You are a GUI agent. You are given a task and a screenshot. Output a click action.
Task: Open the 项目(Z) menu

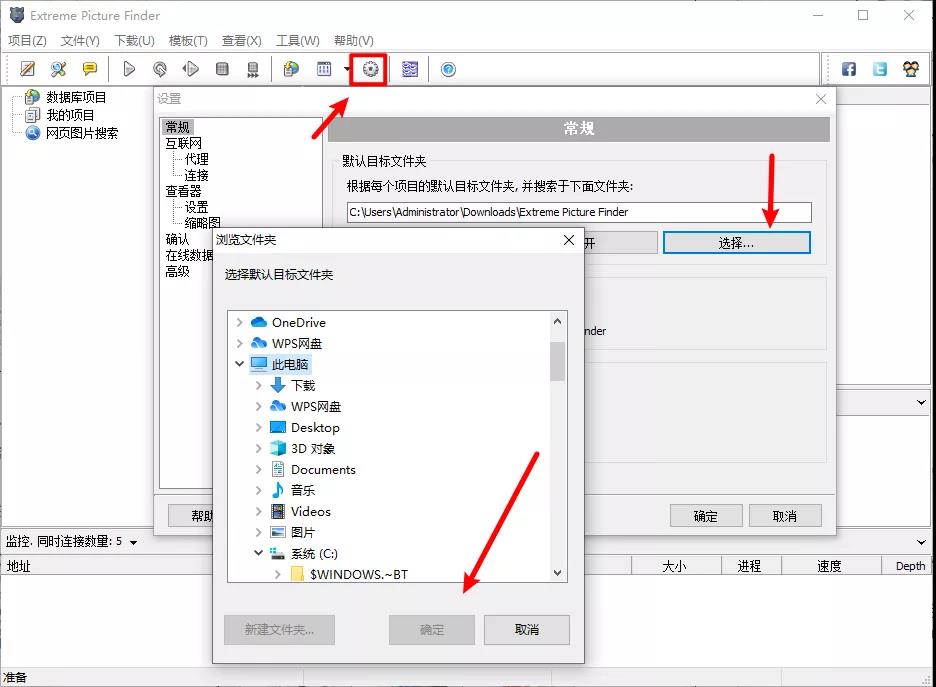tap(27, 41)
